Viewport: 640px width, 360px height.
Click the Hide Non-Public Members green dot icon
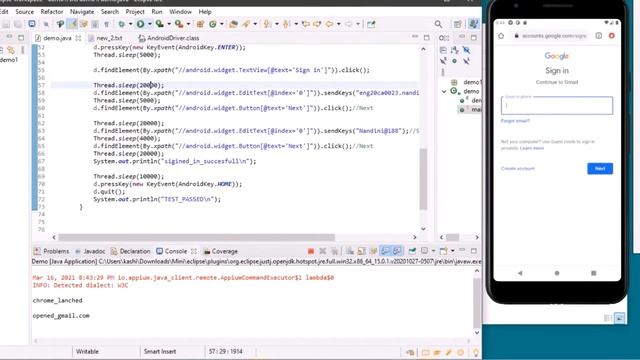point(455,61)
